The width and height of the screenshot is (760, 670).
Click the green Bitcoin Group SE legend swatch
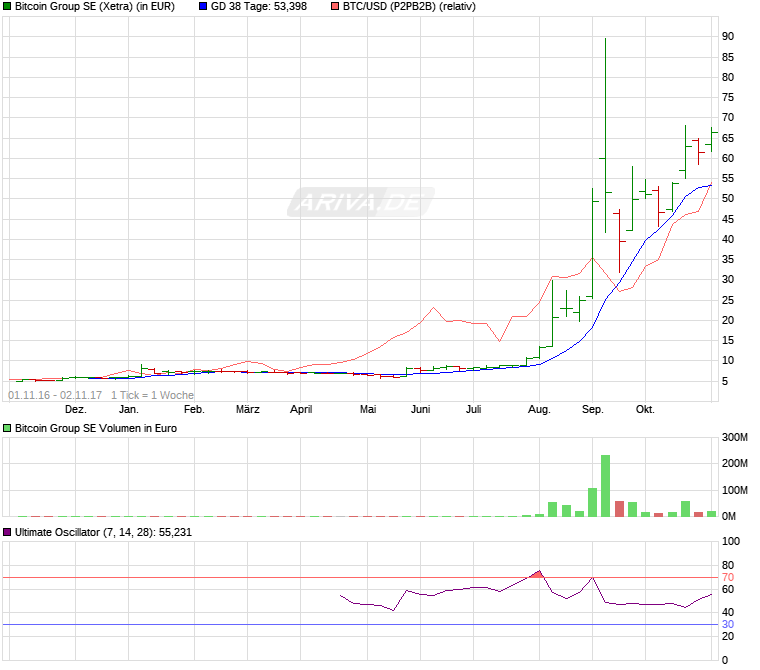click(7, 7)
